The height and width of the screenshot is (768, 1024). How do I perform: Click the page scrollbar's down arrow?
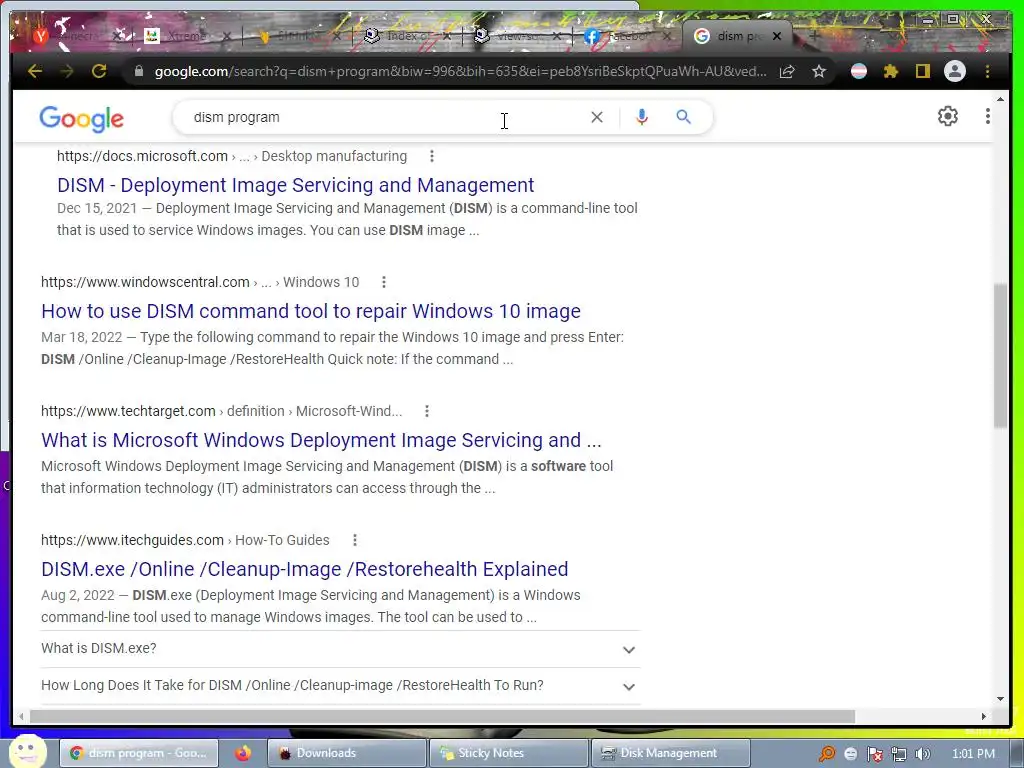pyautogui.click(x=1000, y=699)
